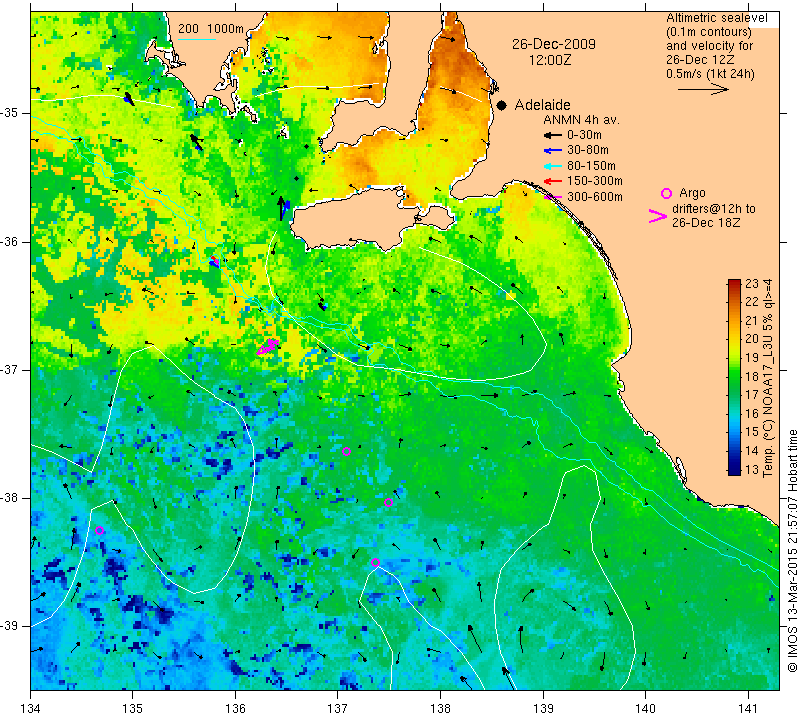Click the 'Altimetric sealevel' legend text
The image size is (800, 720).
tap(716, 18)
